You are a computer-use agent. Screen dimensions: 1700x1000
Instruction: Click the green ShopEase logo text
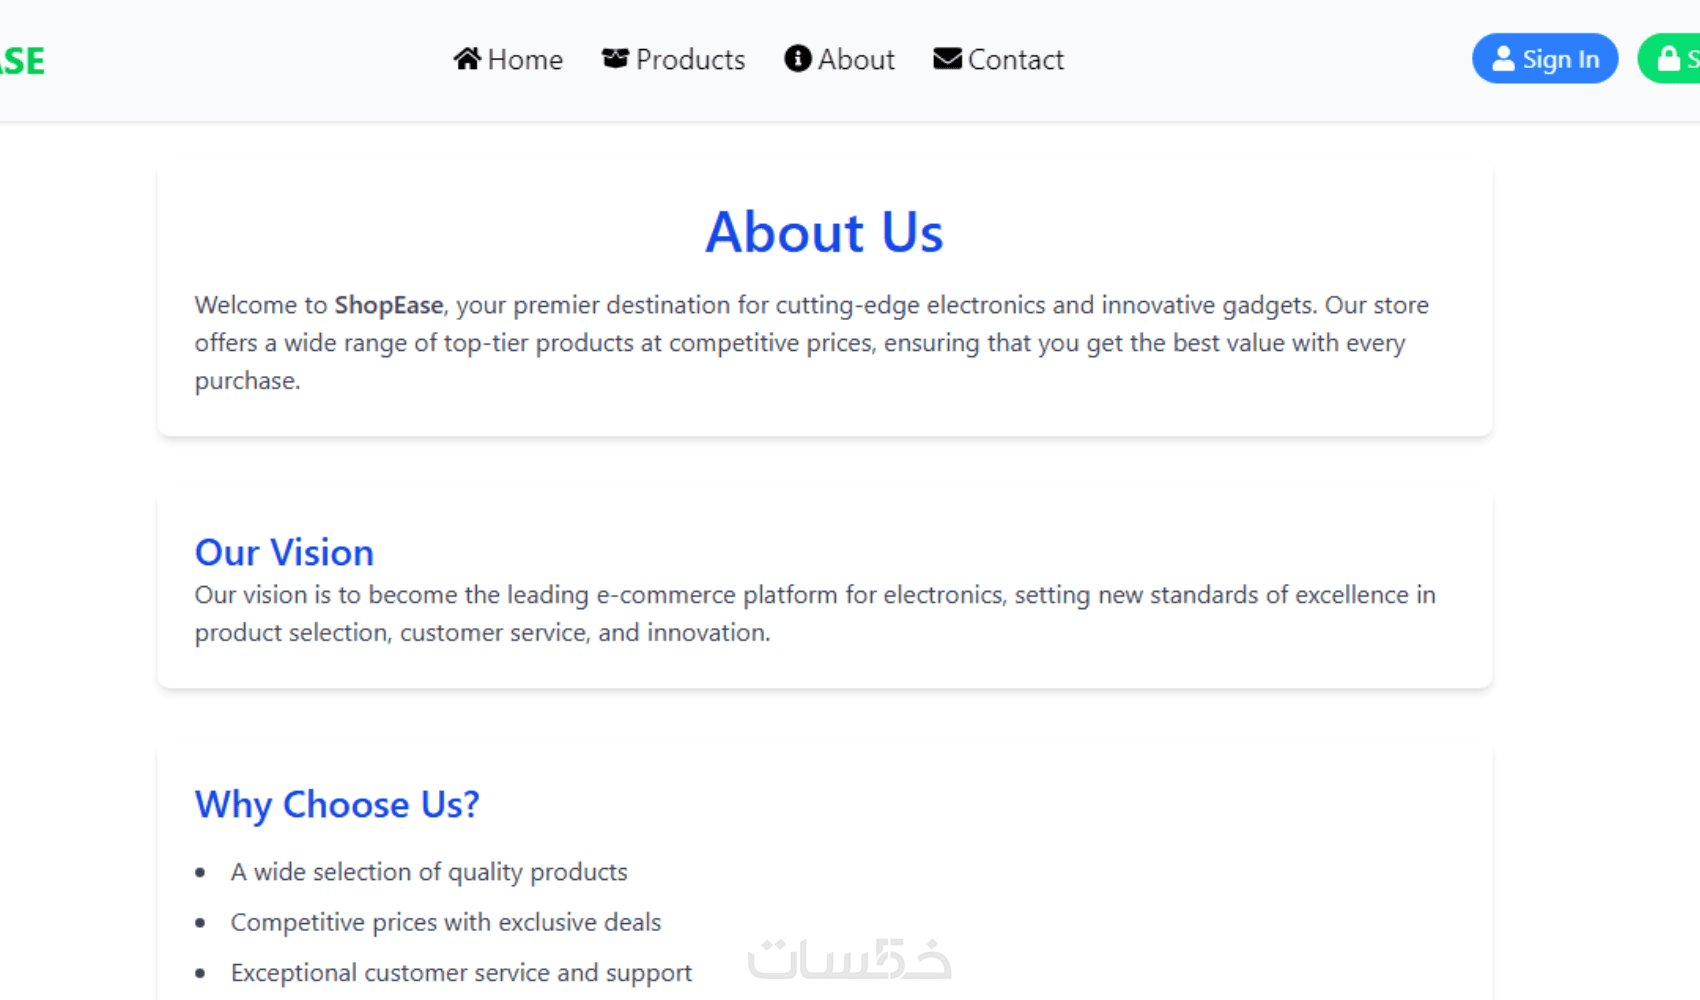pos(22,61)
